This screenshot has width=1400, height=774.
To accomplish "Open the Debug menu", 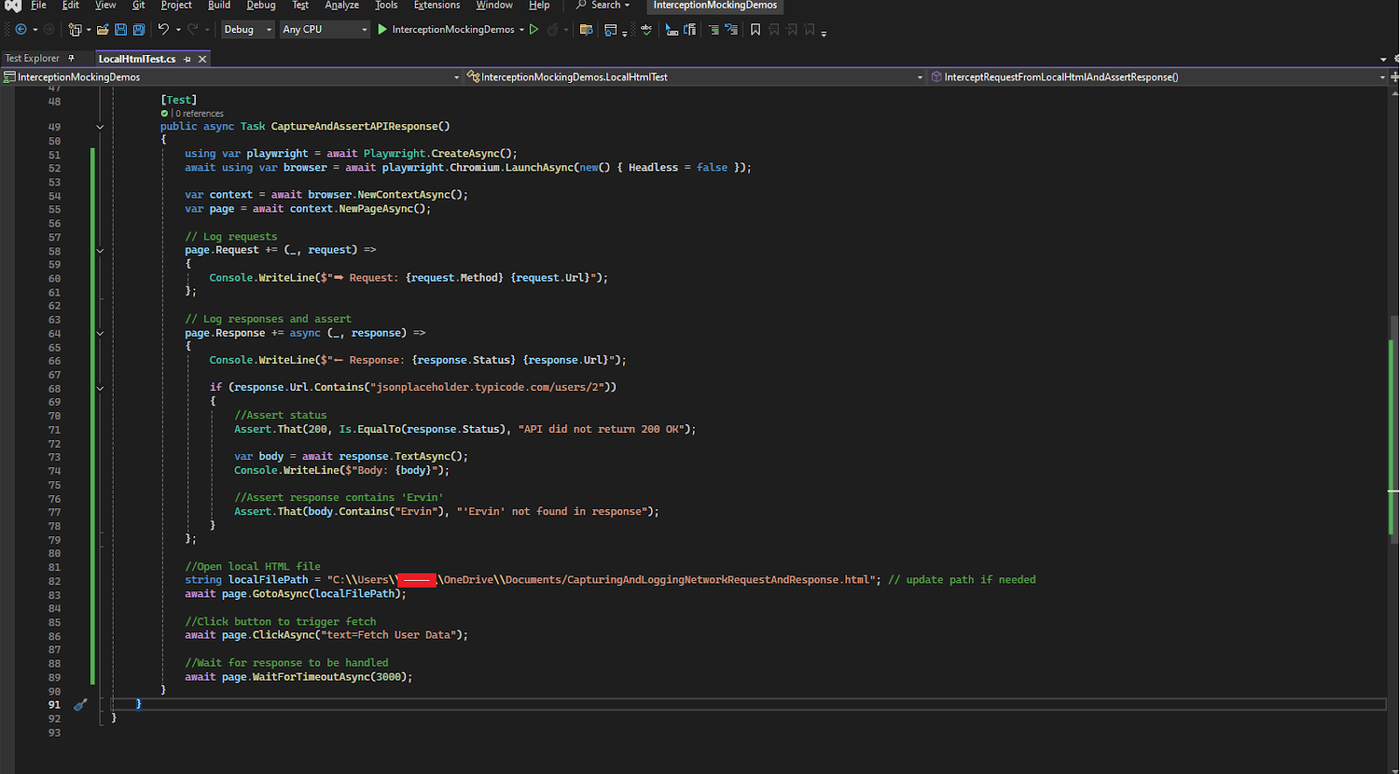I will tap(261, 6).
